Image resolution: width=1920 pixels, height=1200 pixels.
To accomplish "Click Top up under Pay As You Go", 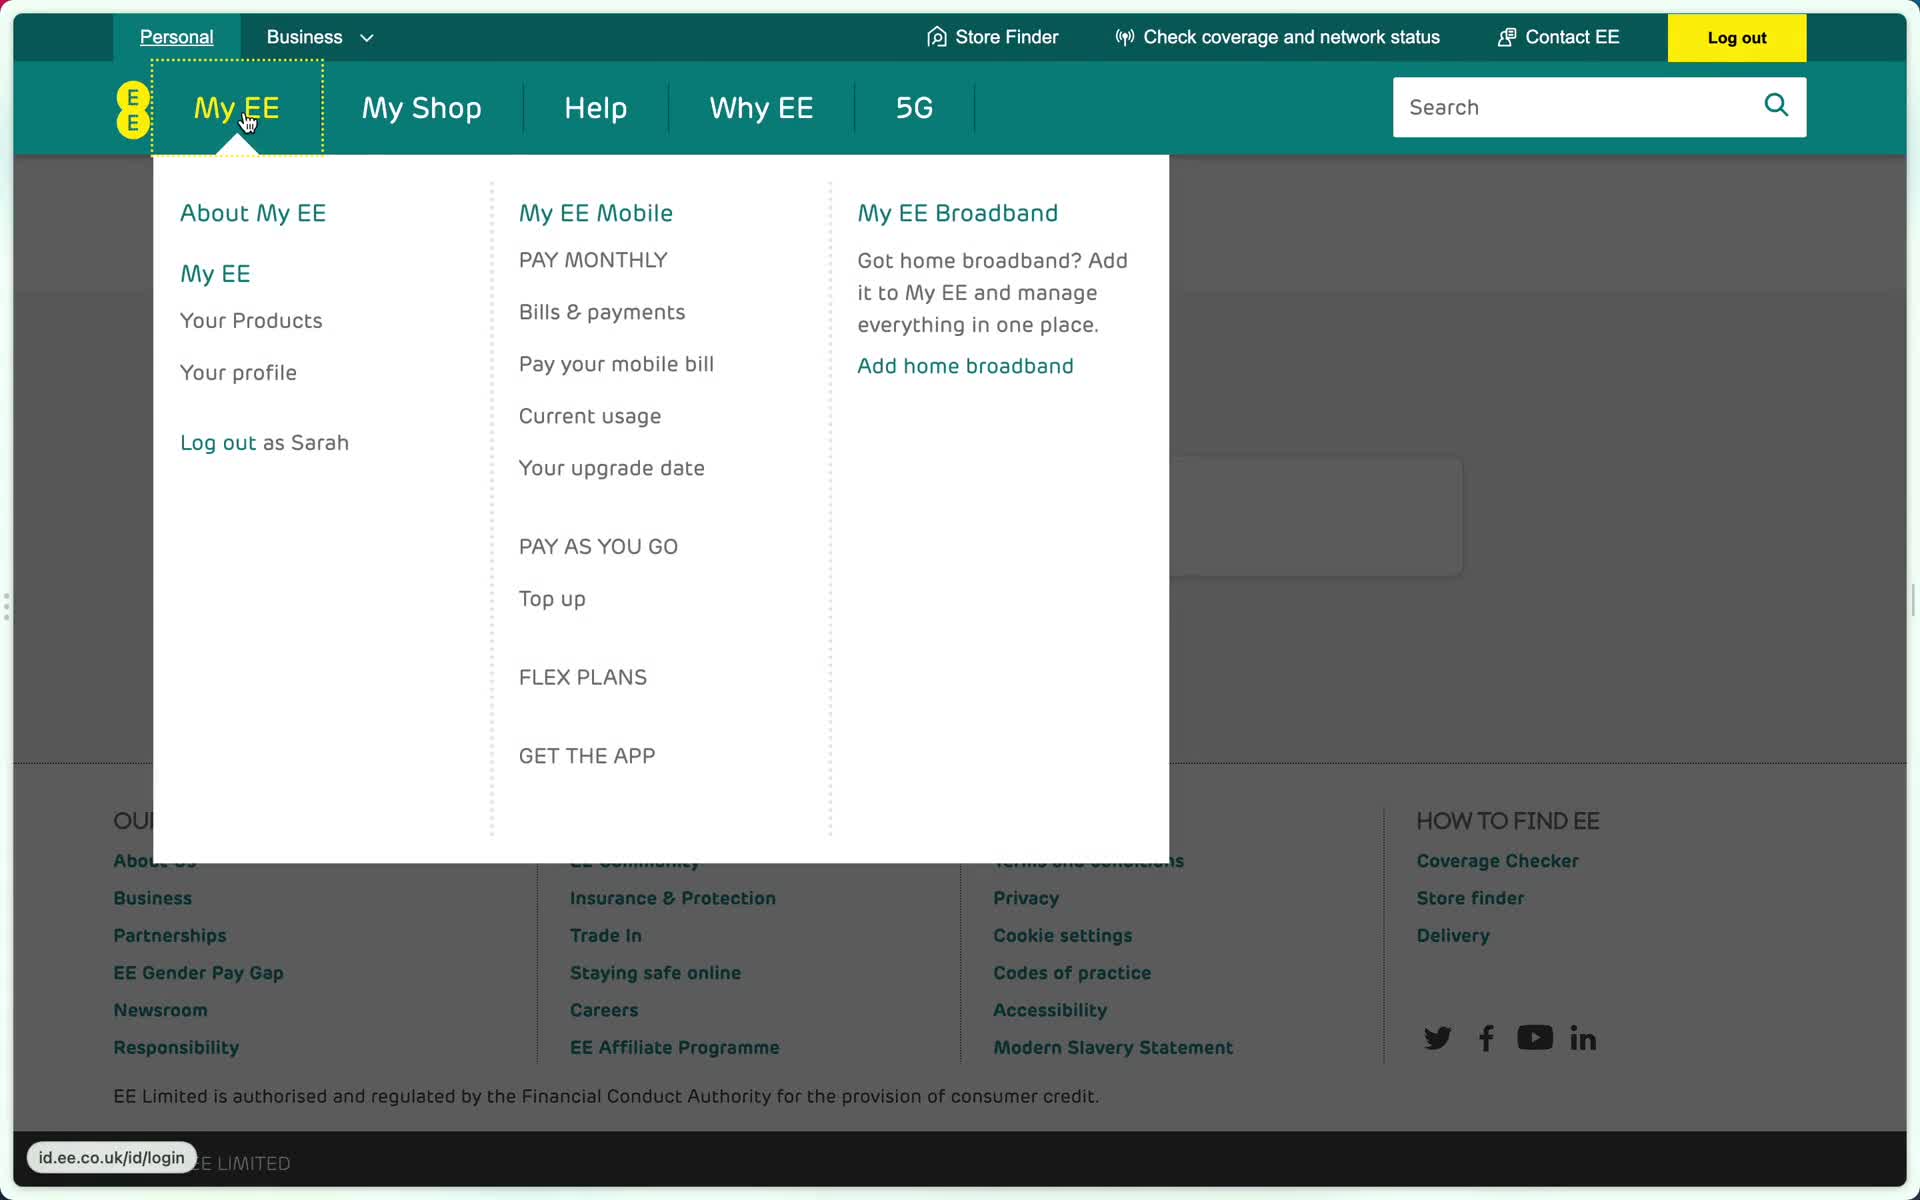I will tap(552, 599).
